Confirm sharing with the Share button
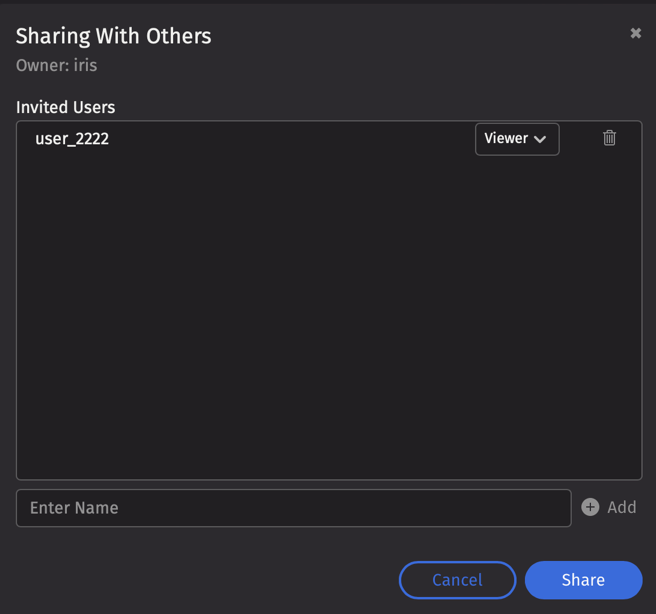This screenshot has height=614, width=656. coord(583,580)
